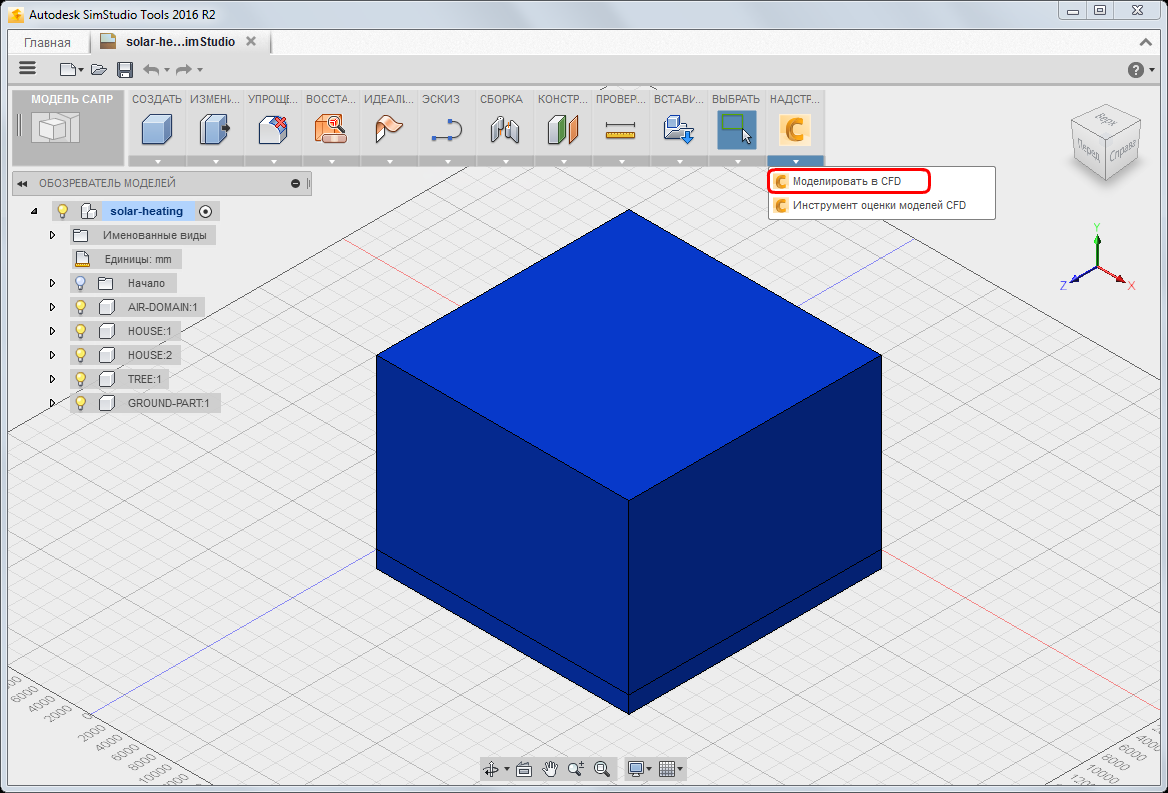The width and height of the screenshot is (1168, 793).
Task: Switch to the Главная tab
Action: click(x=47, y=42)
